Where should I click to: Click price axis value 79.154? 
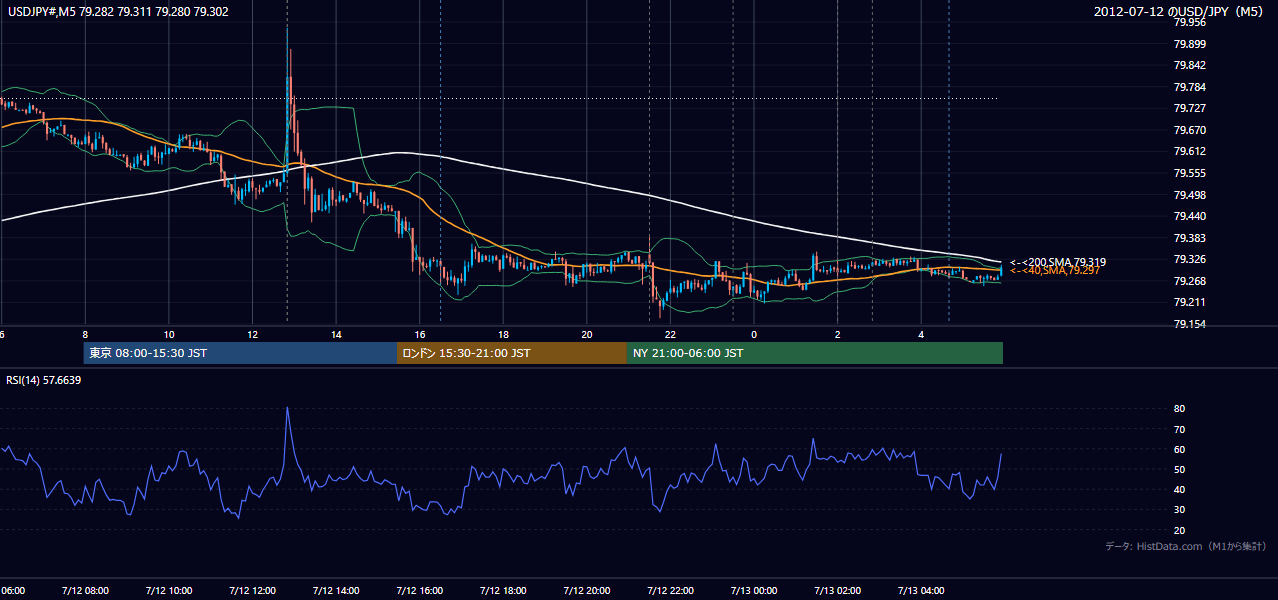click(1189, 324)
